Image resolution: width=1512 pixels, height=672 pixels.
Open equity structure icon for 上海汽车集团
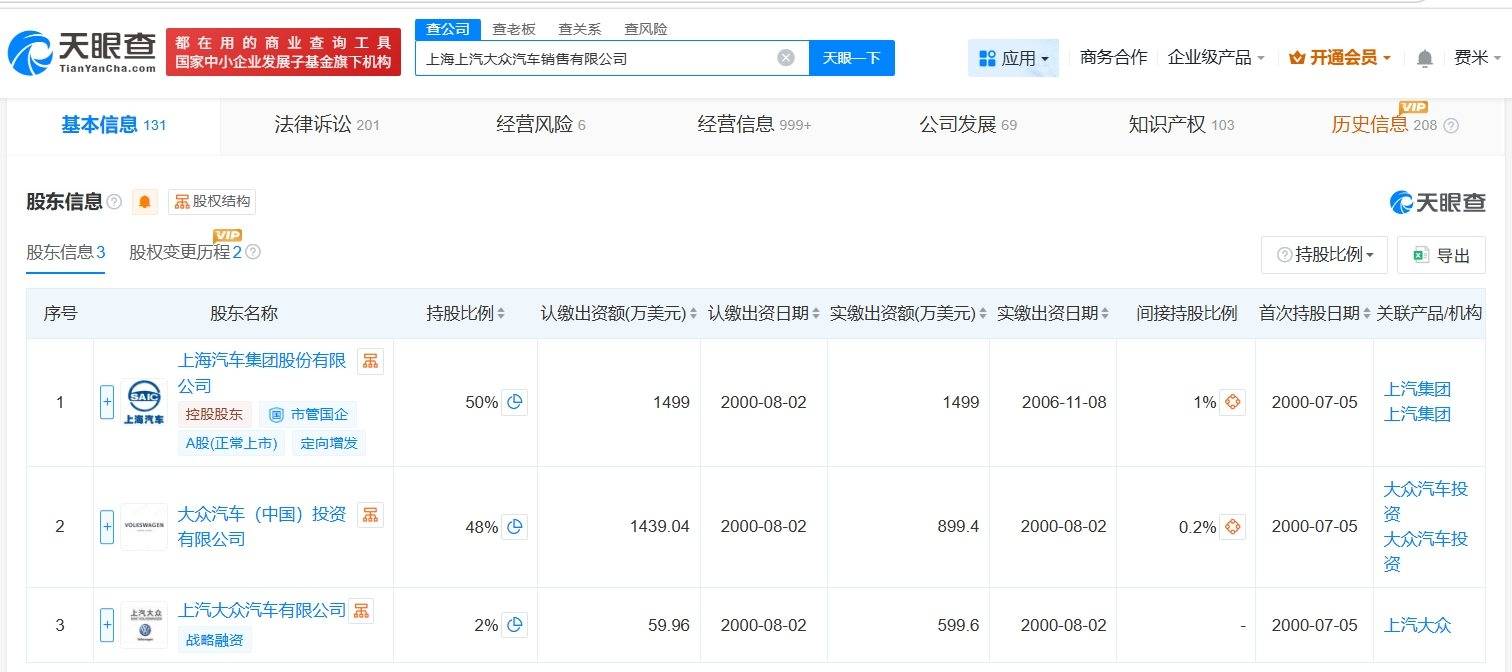[x=371, y=361]
